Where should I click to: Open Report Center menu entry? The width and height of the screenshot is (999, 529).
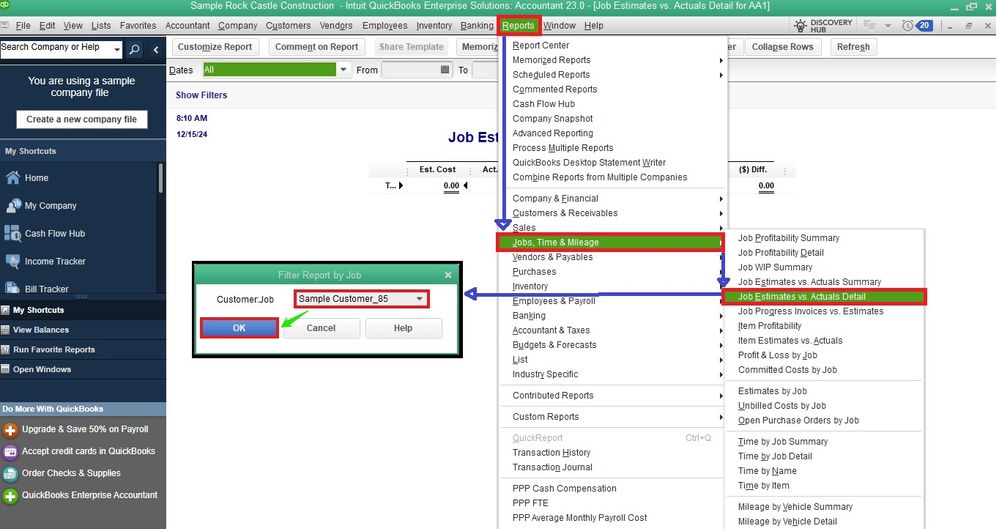pos(540,45)
